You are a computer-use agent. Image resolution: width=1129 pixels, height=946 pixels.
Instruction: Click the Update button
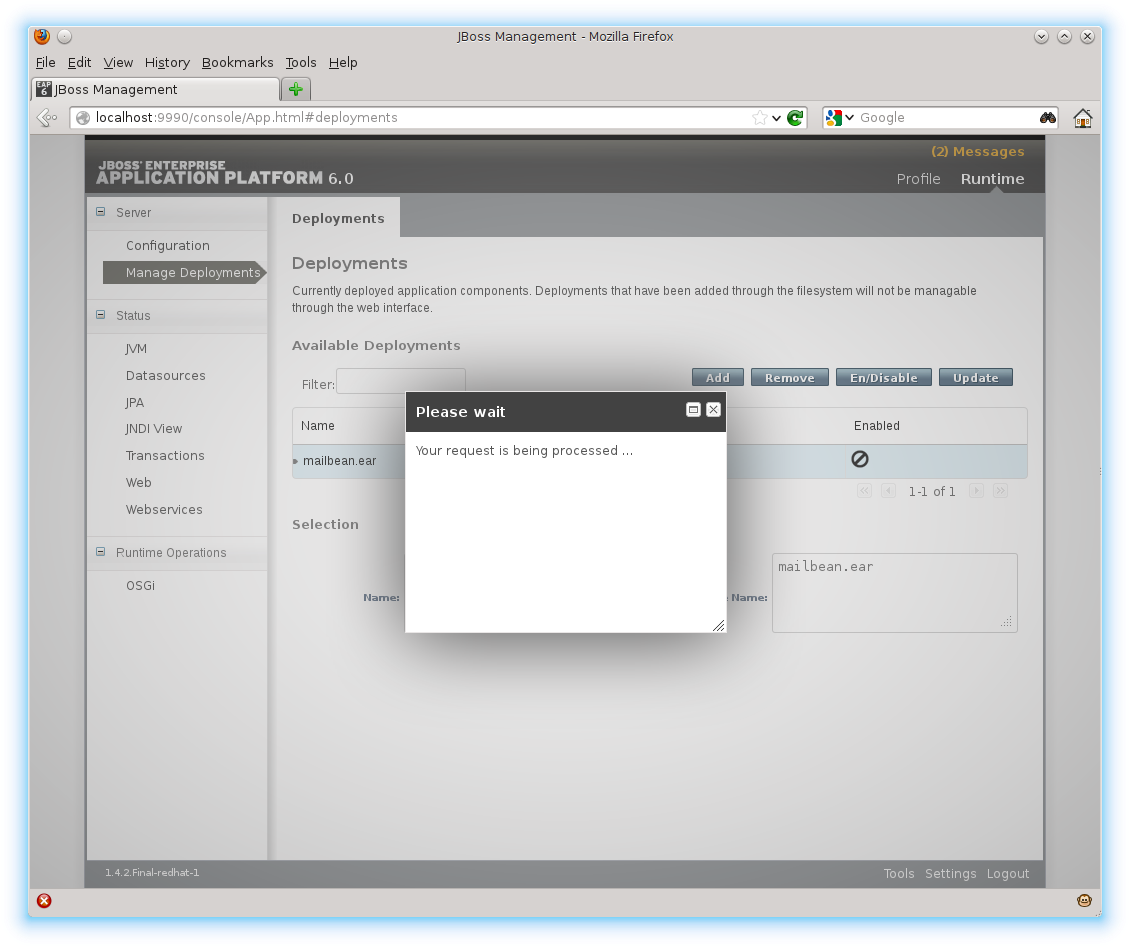pos(976,377)
